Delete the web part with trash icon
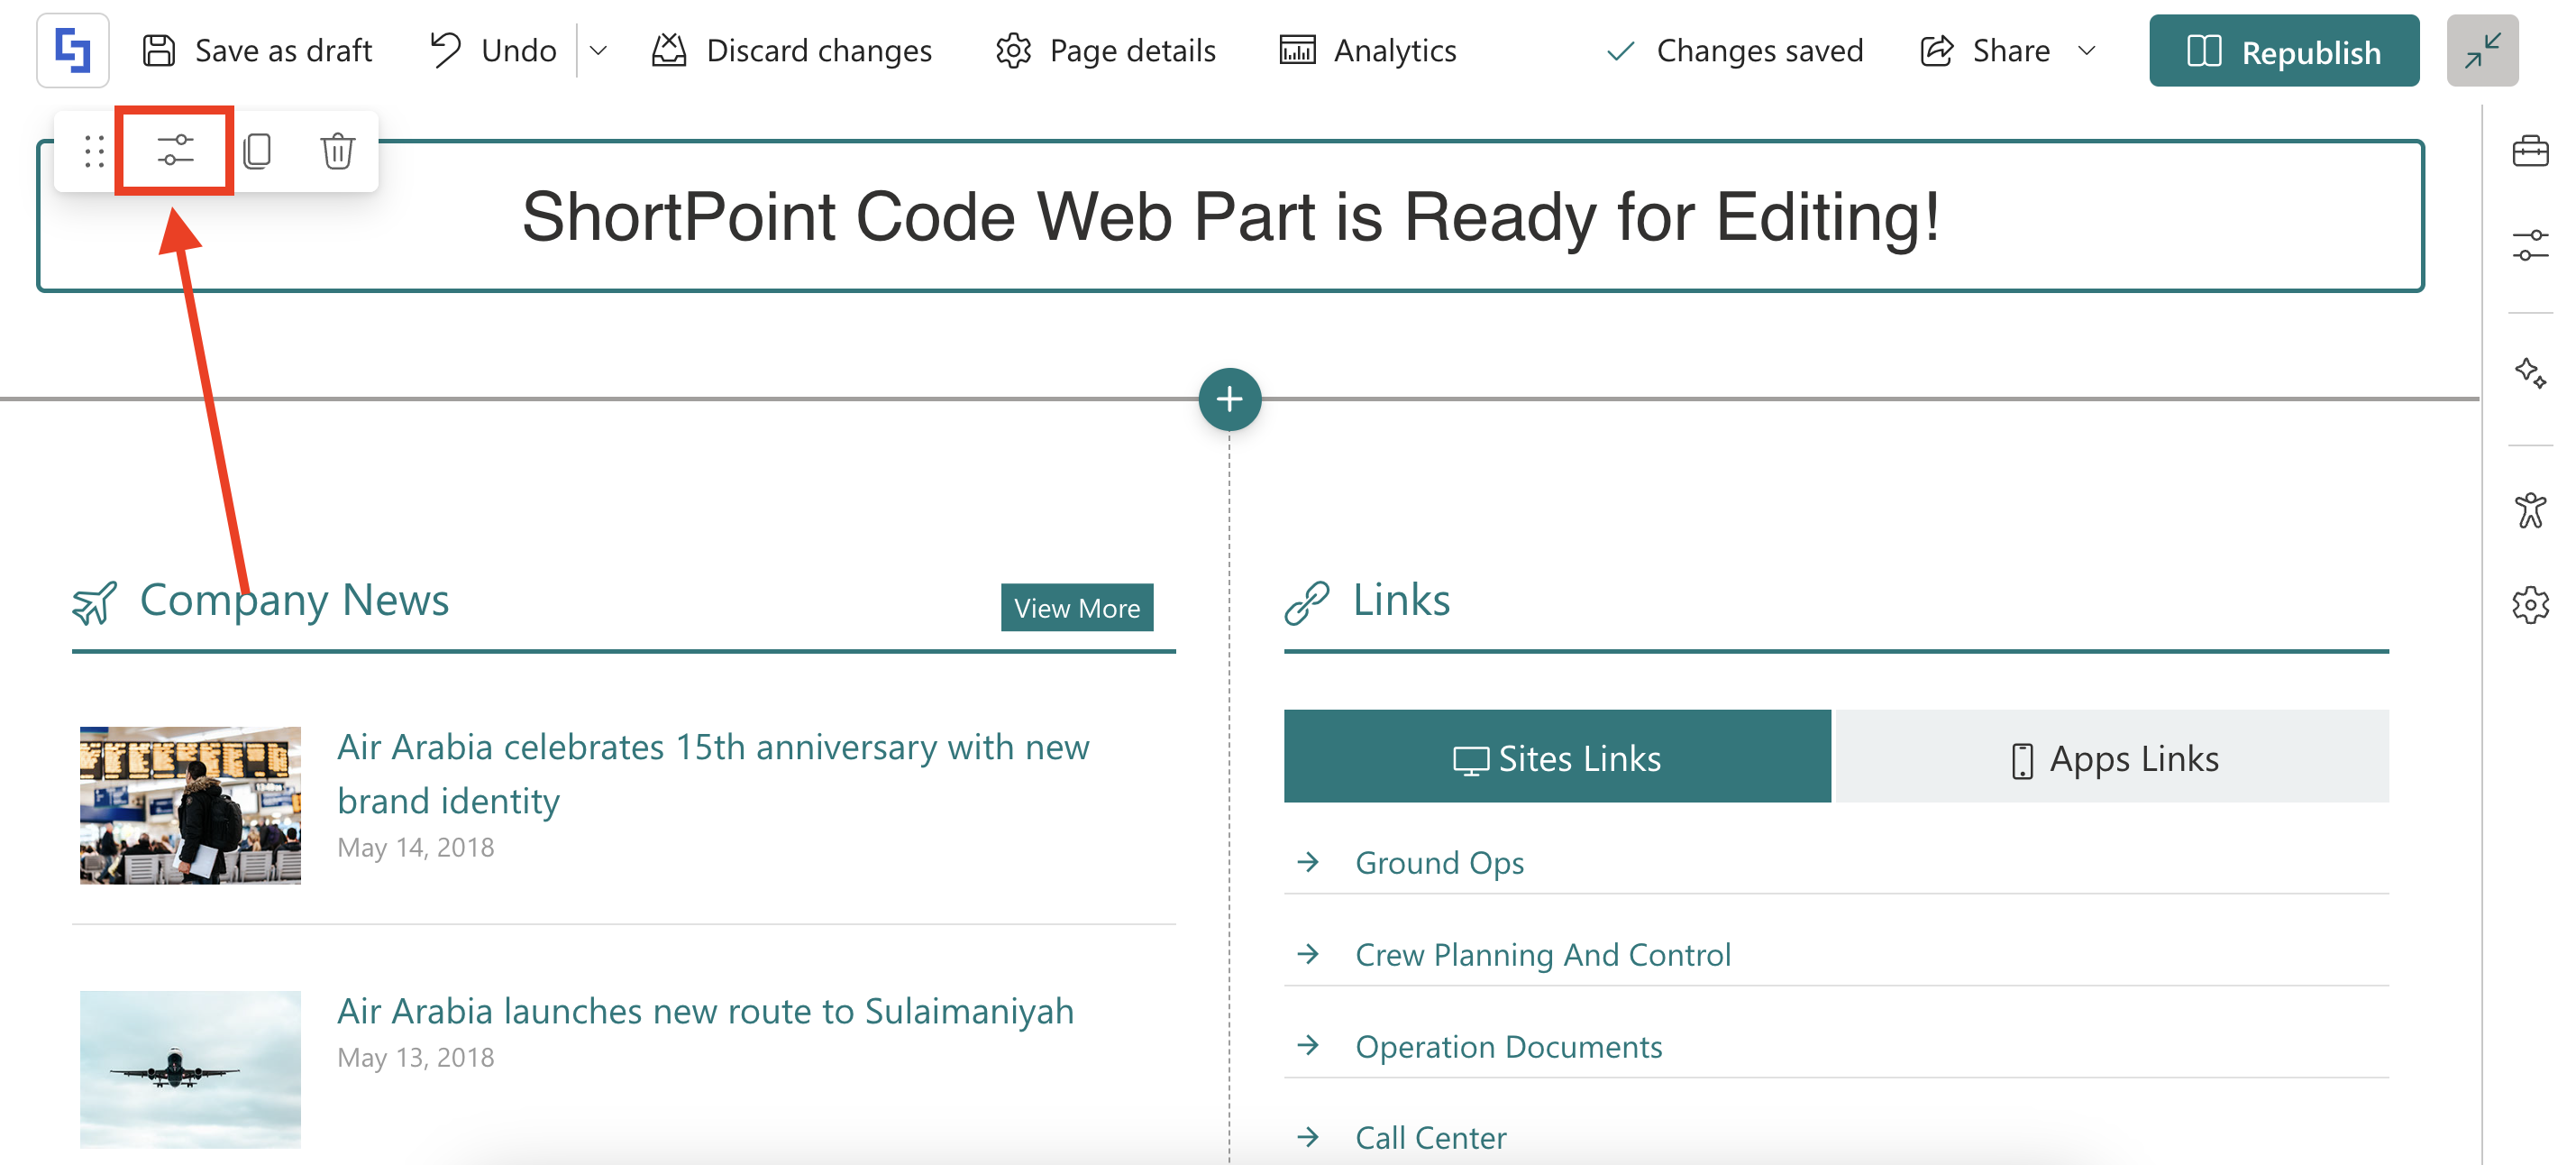This screenshot has width=2576, height=1165. [x=337, y=150]
